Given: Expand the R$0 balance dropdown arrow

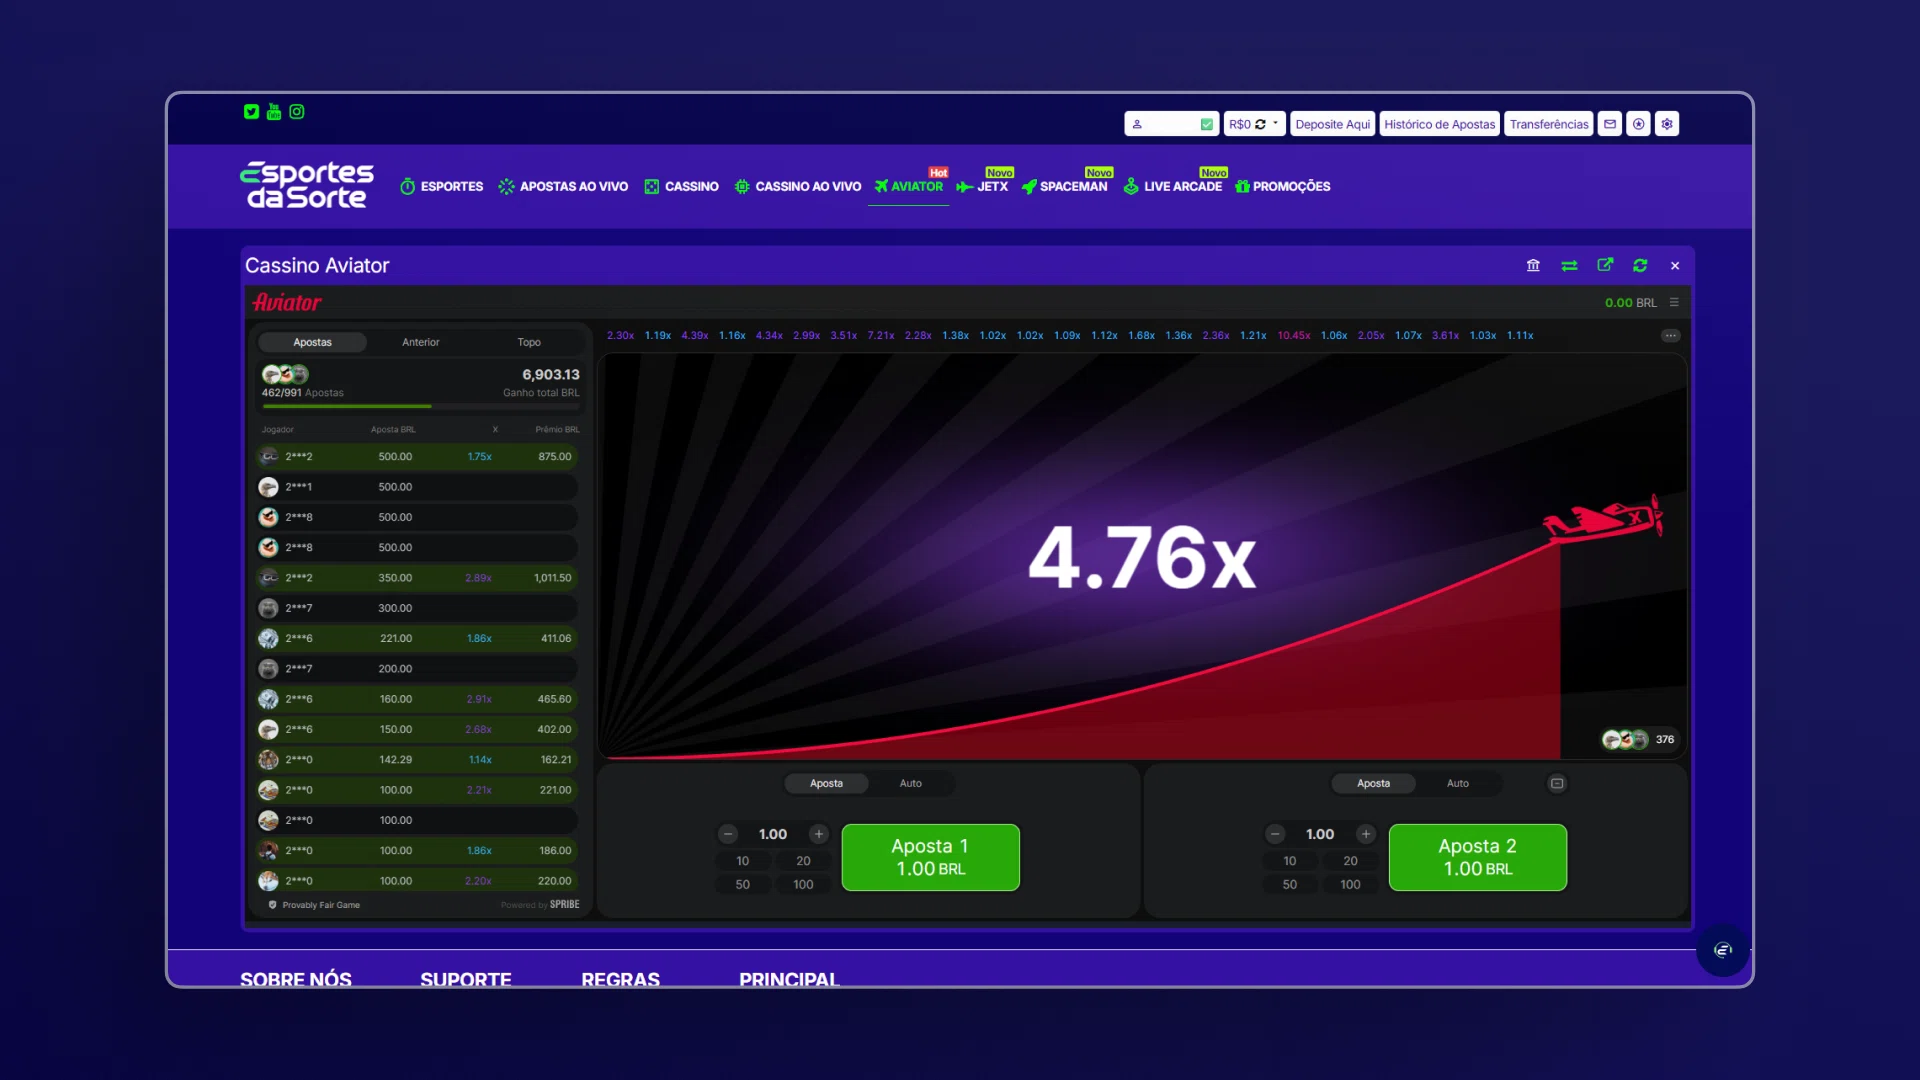Looking at the screenshot, I should click(1276, 124).
